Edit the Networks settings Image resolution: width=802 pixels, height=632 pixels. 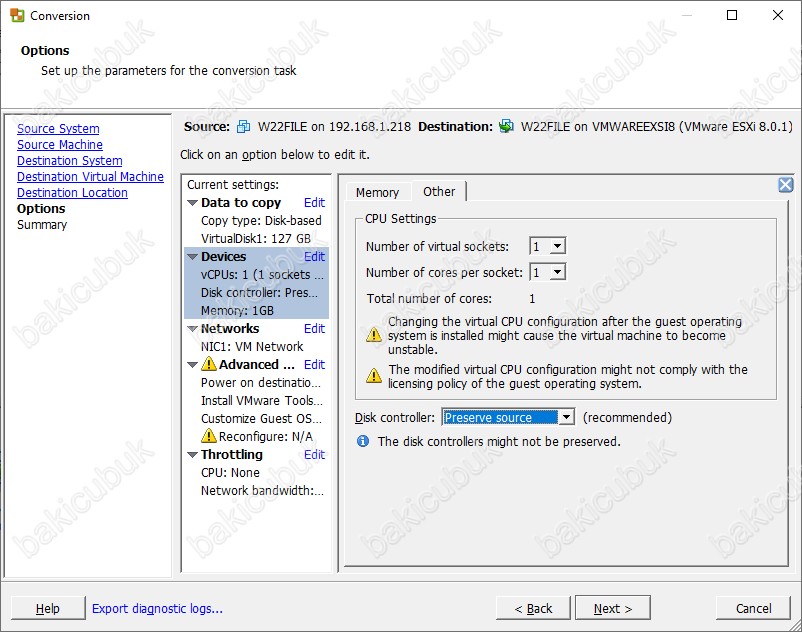(x=314, y=328)
